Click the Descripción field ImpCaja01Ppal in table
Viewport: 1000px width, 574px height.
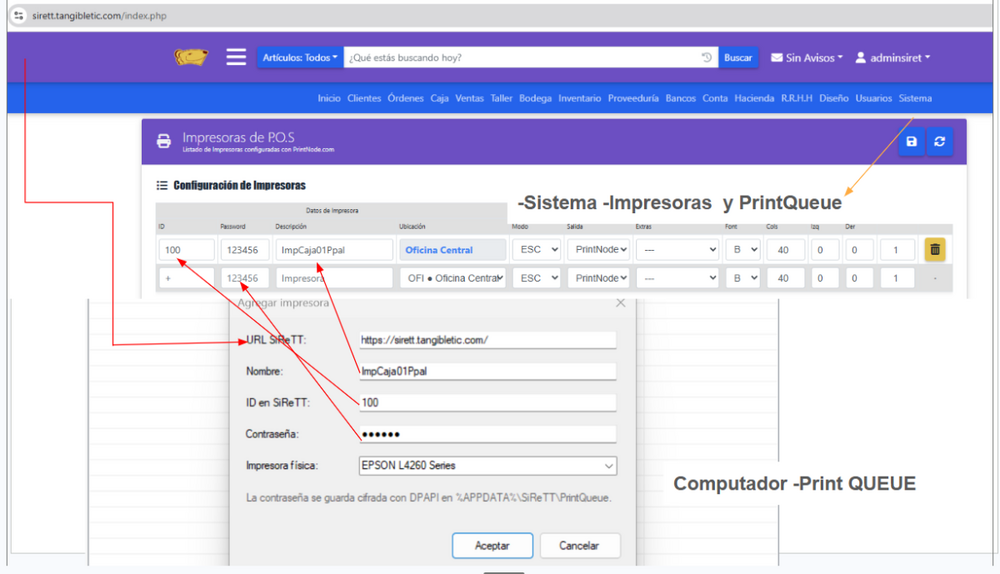pos(334,249)
